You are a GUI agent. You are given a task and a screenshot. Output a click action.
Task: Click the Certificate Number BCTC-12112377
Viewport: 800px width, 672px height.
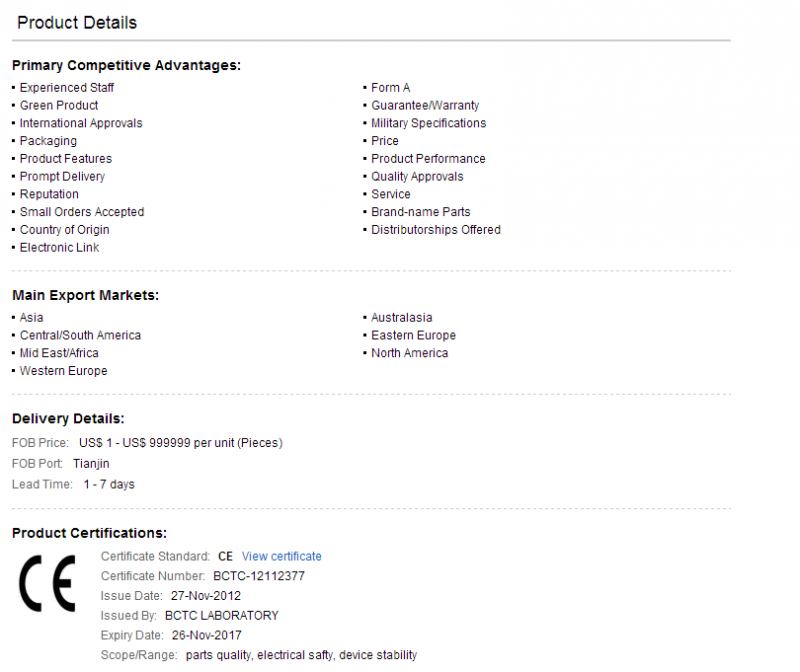pyautogui.click(x=259, y=576)
